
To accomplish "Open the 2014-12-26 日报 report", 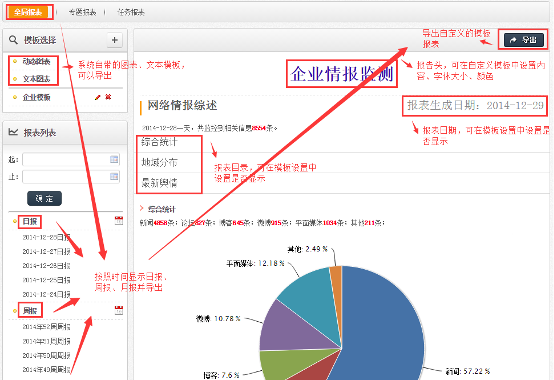I will point(46,266).
